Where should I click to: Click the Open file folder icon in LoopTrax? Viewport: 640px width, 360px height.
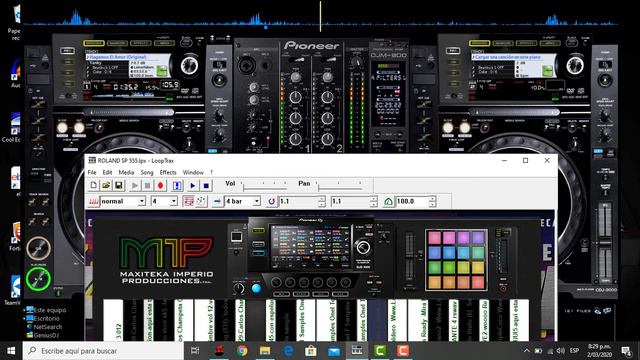pyautogui.click(x=106, y=185)
